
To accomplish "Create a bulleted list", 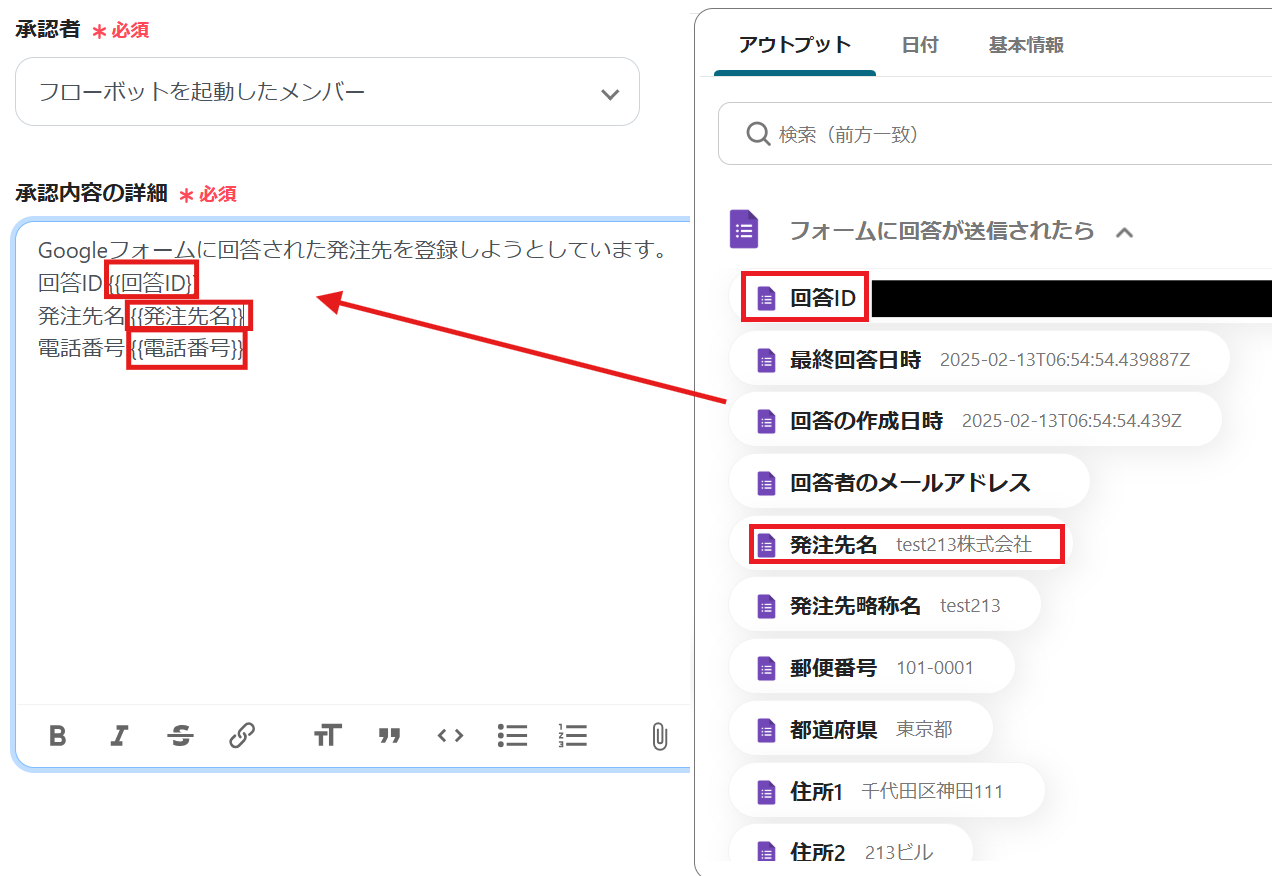I will [x=512, y=736].
